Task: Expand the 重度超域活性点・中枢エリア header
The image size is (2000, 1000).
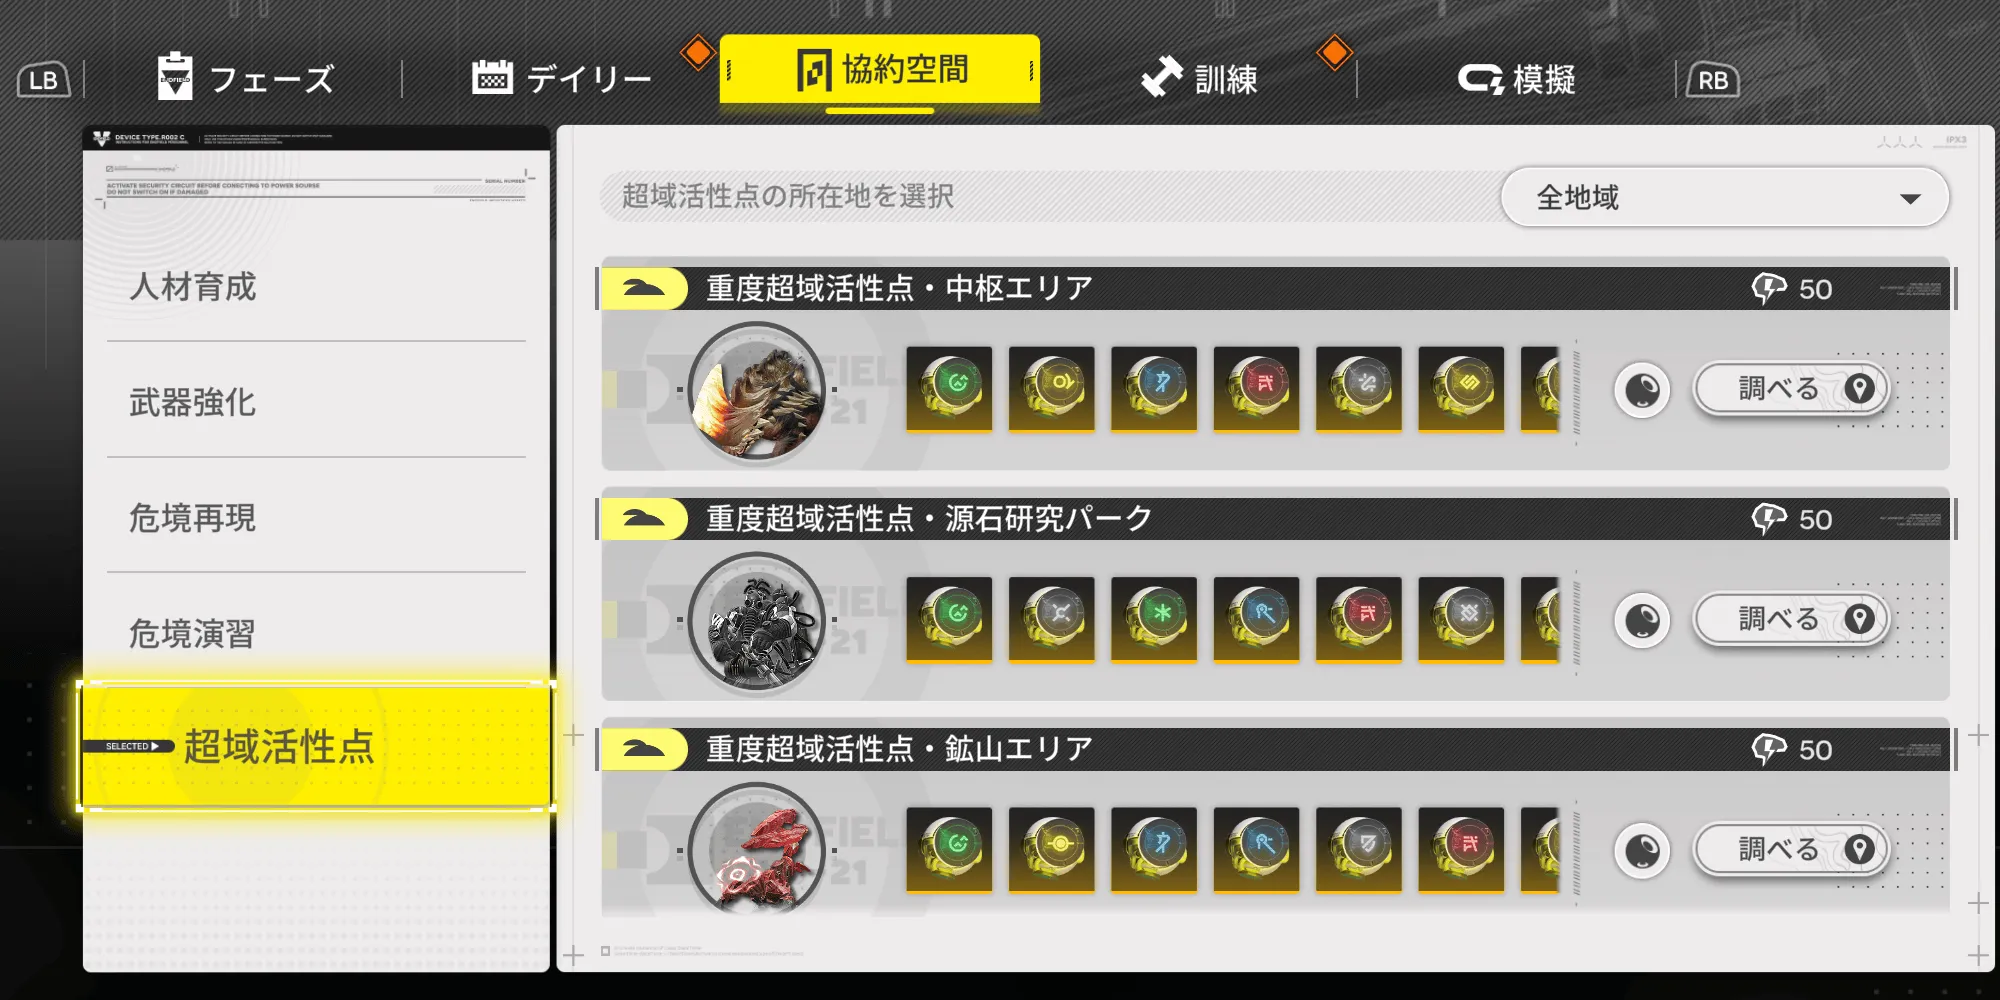Action: 1274,288
